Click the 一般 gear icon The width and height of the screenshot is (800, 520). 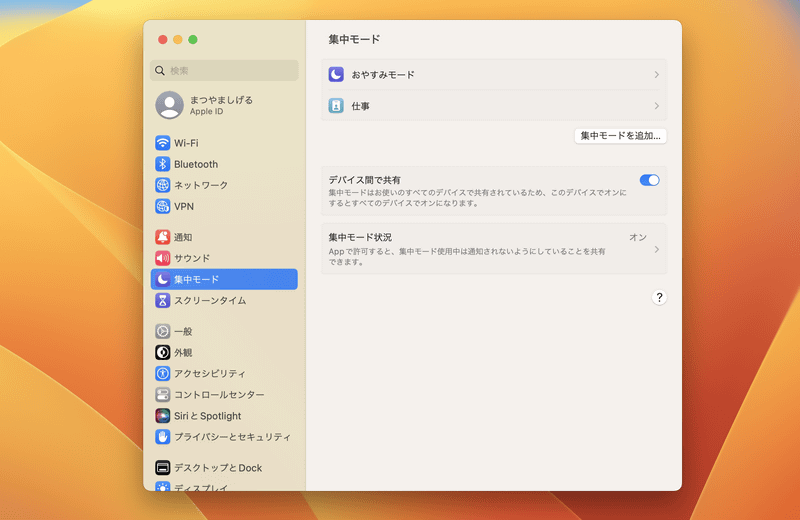162,331
